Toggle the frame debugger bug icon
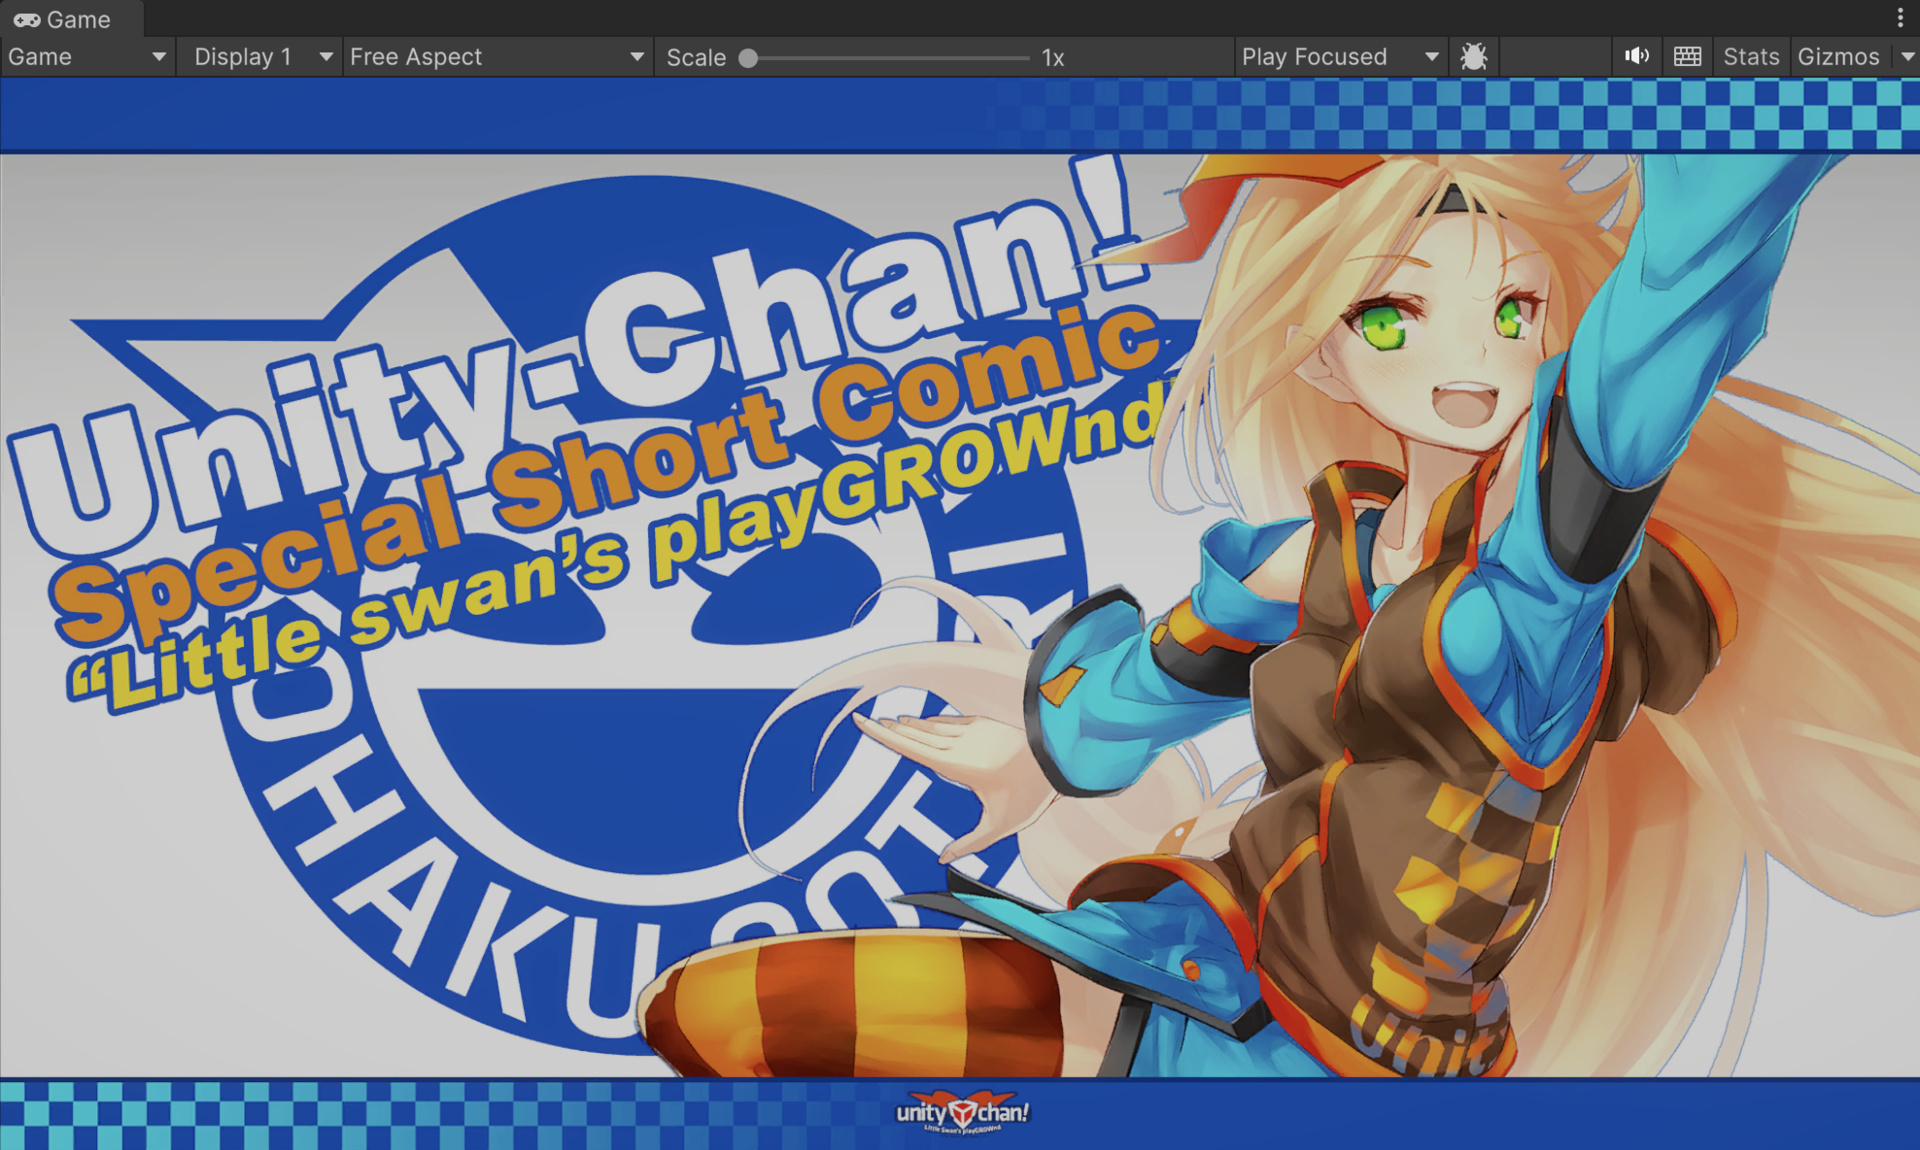The width and height of the screenshot is (1920, 1150). point(1473,57)
